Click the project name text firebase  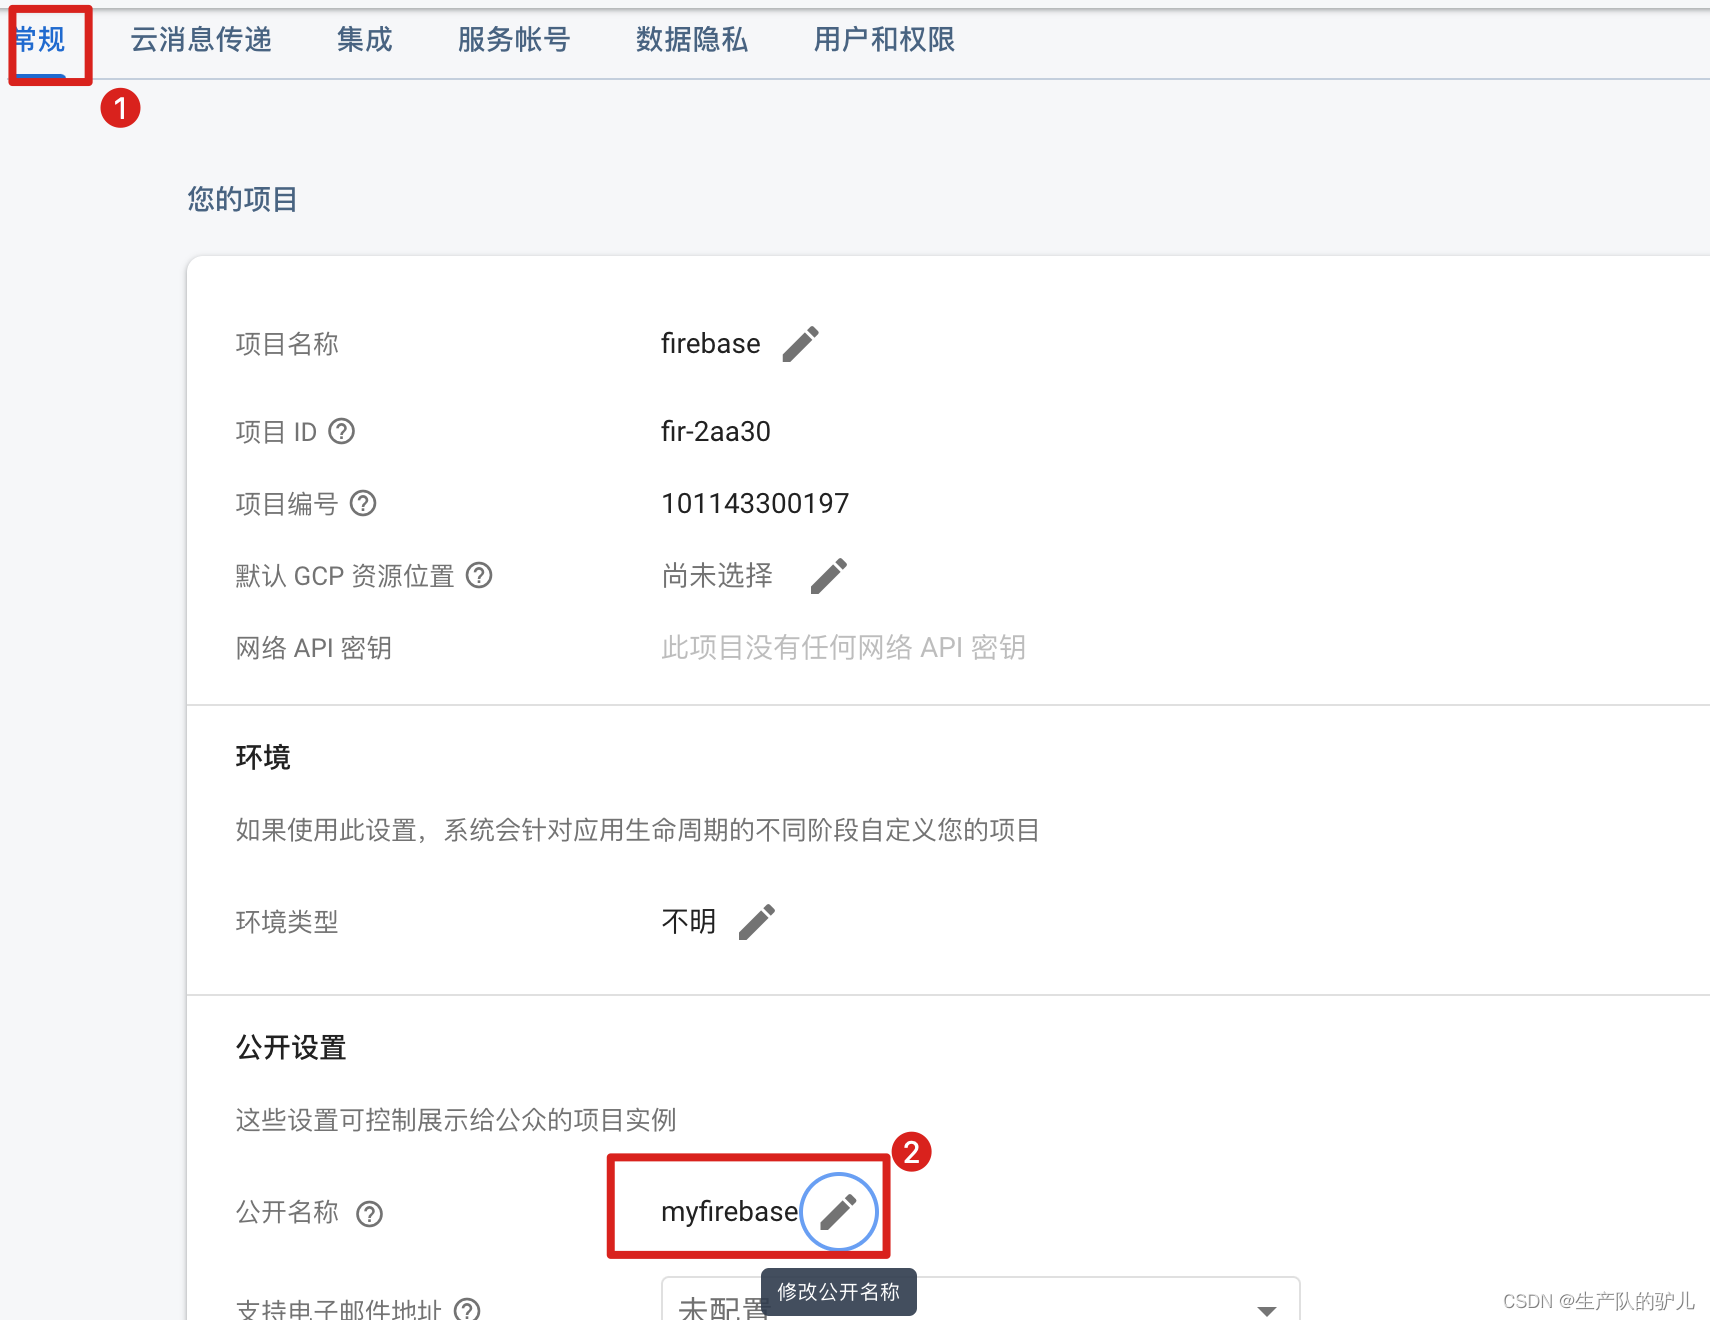[x=711, y=344]
